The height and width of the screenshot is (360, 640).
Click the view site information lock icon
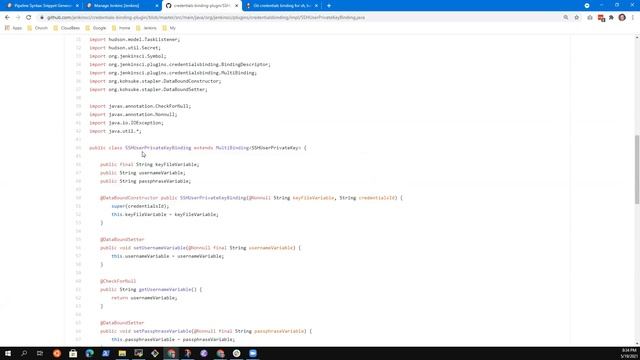click(42, 18)
